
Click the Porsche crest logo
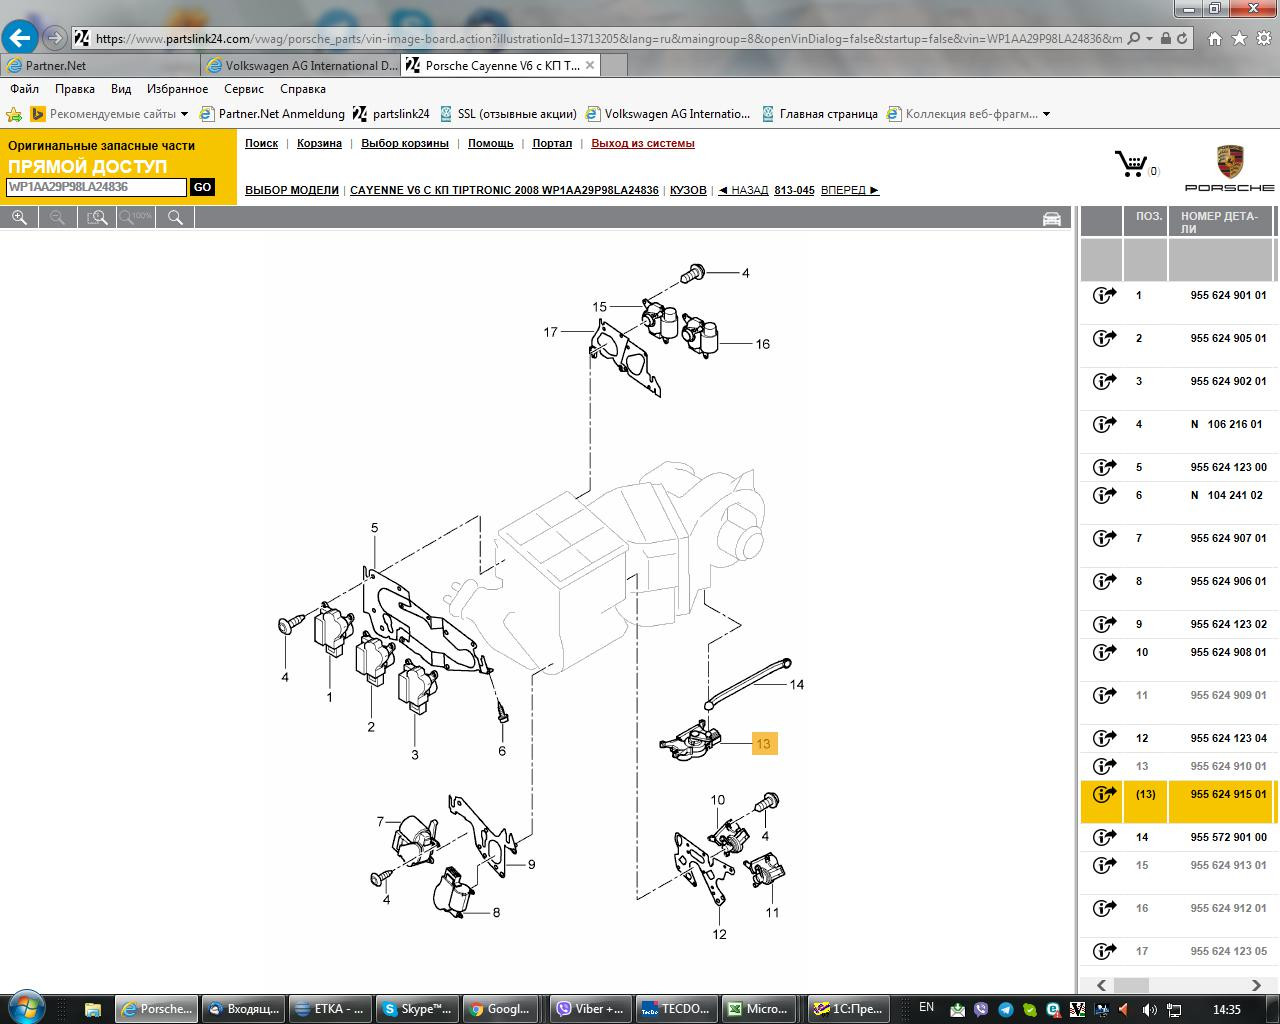coord(1229,162)
